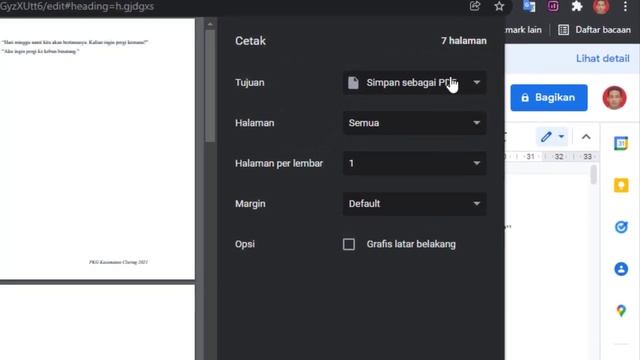Screen dimensions: 640x360
Task: Open the Tujuan destination dropdown
Action: click(414, 82)
